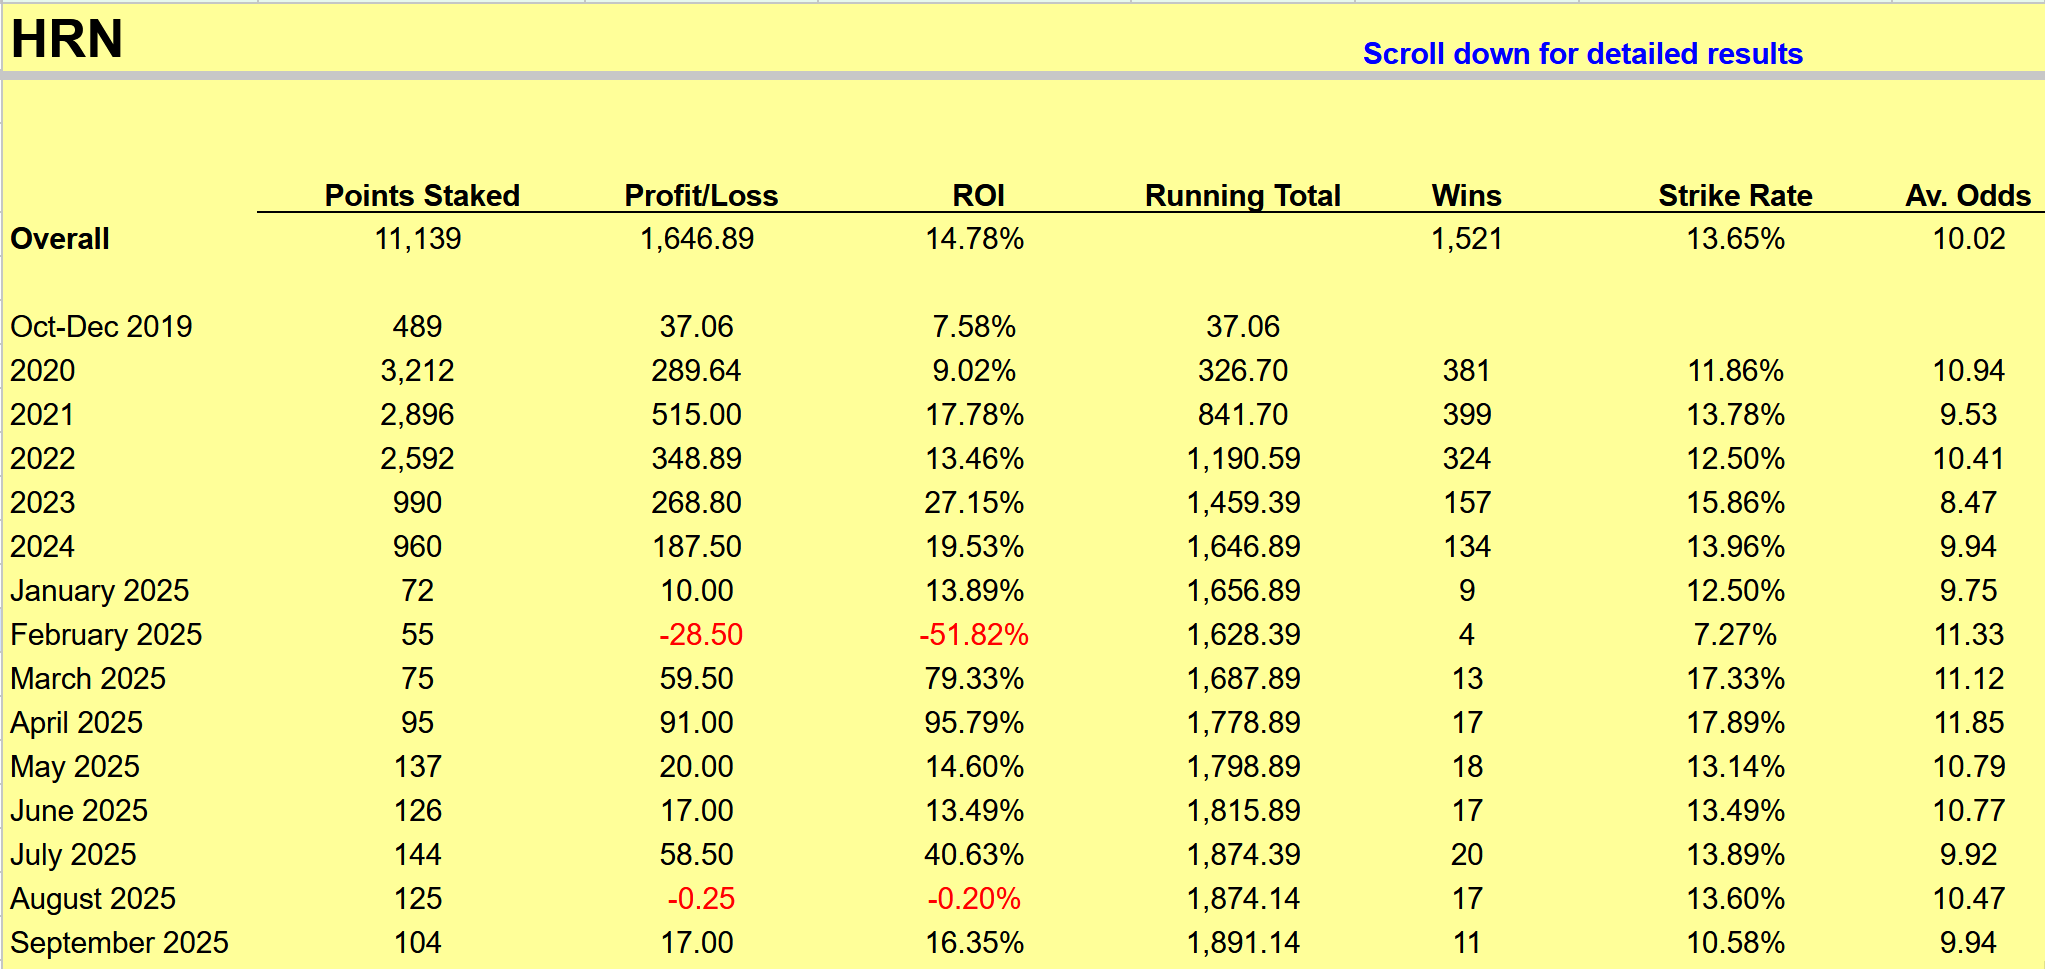Click the 'Scroll down for detailed results' link
Viewport: 2045px width, 969px height.
[x=1582, y=53]
